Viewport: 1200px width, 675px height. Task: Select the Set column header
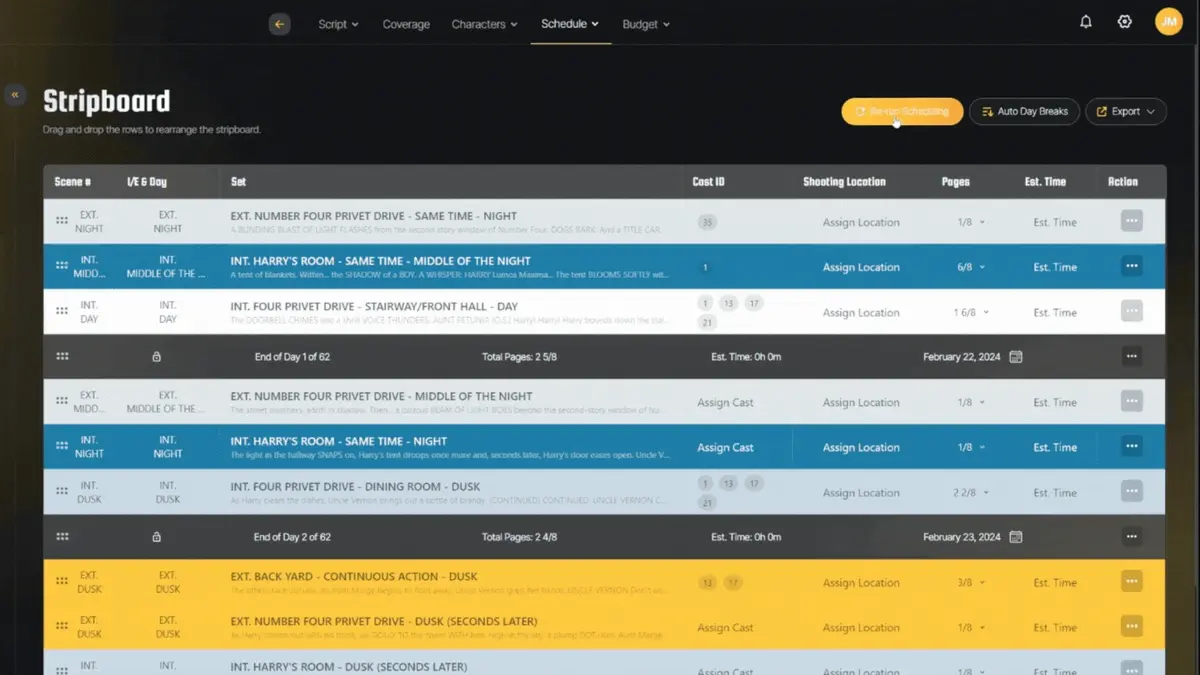coord(238,182)
